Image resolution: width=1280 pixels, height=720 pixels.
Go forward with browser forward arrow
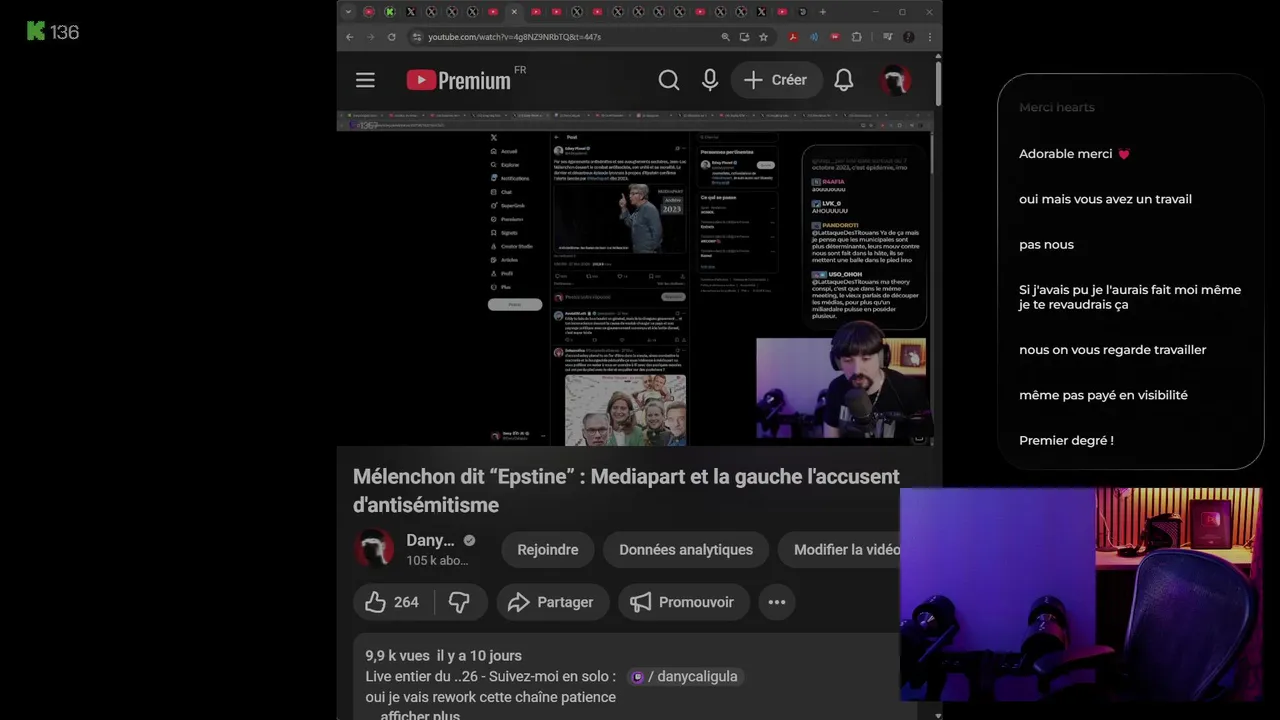pos(371,37)
